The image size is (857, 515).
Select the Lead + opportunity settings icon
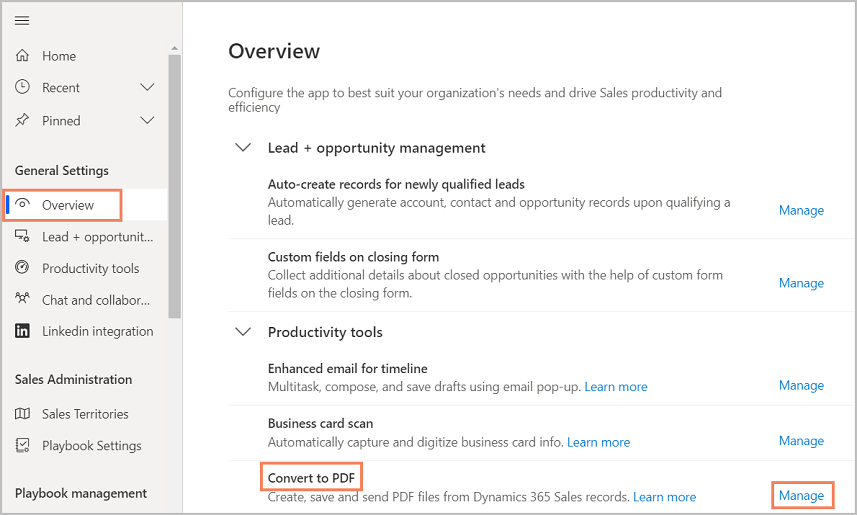coord(23,237)
